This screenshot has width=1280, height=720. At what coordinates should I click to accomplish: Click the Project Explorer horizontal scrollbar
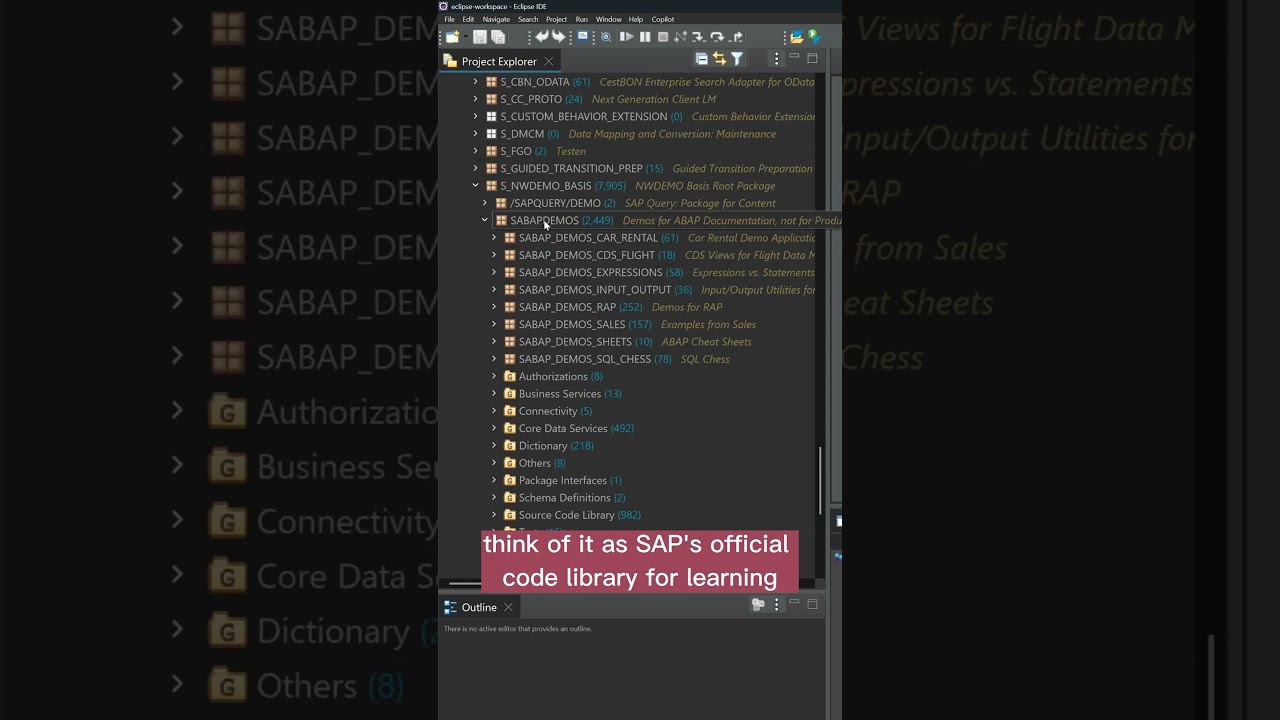pyautogui.click(x=465, y=583)
